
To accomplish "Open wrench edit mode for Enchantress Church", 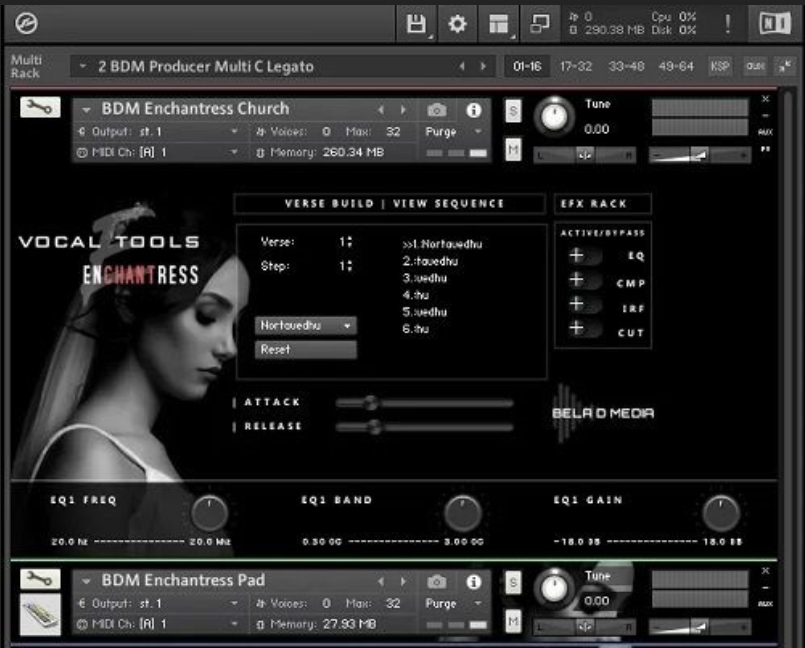I will point(40,107).
